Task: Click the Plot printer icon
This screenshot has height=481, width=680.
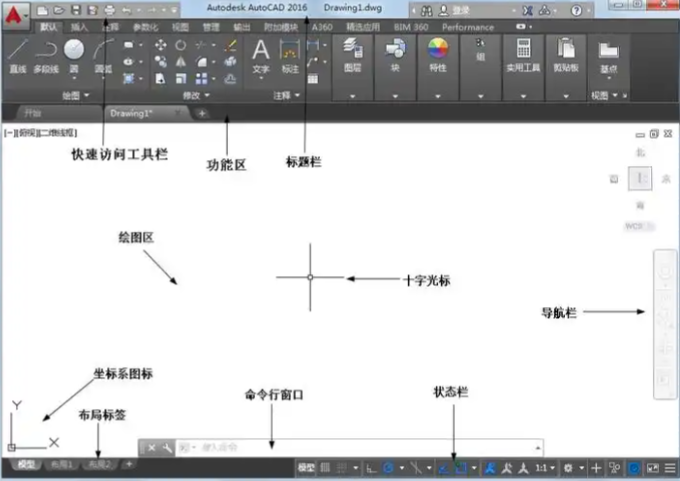Action: pos(110,10)
